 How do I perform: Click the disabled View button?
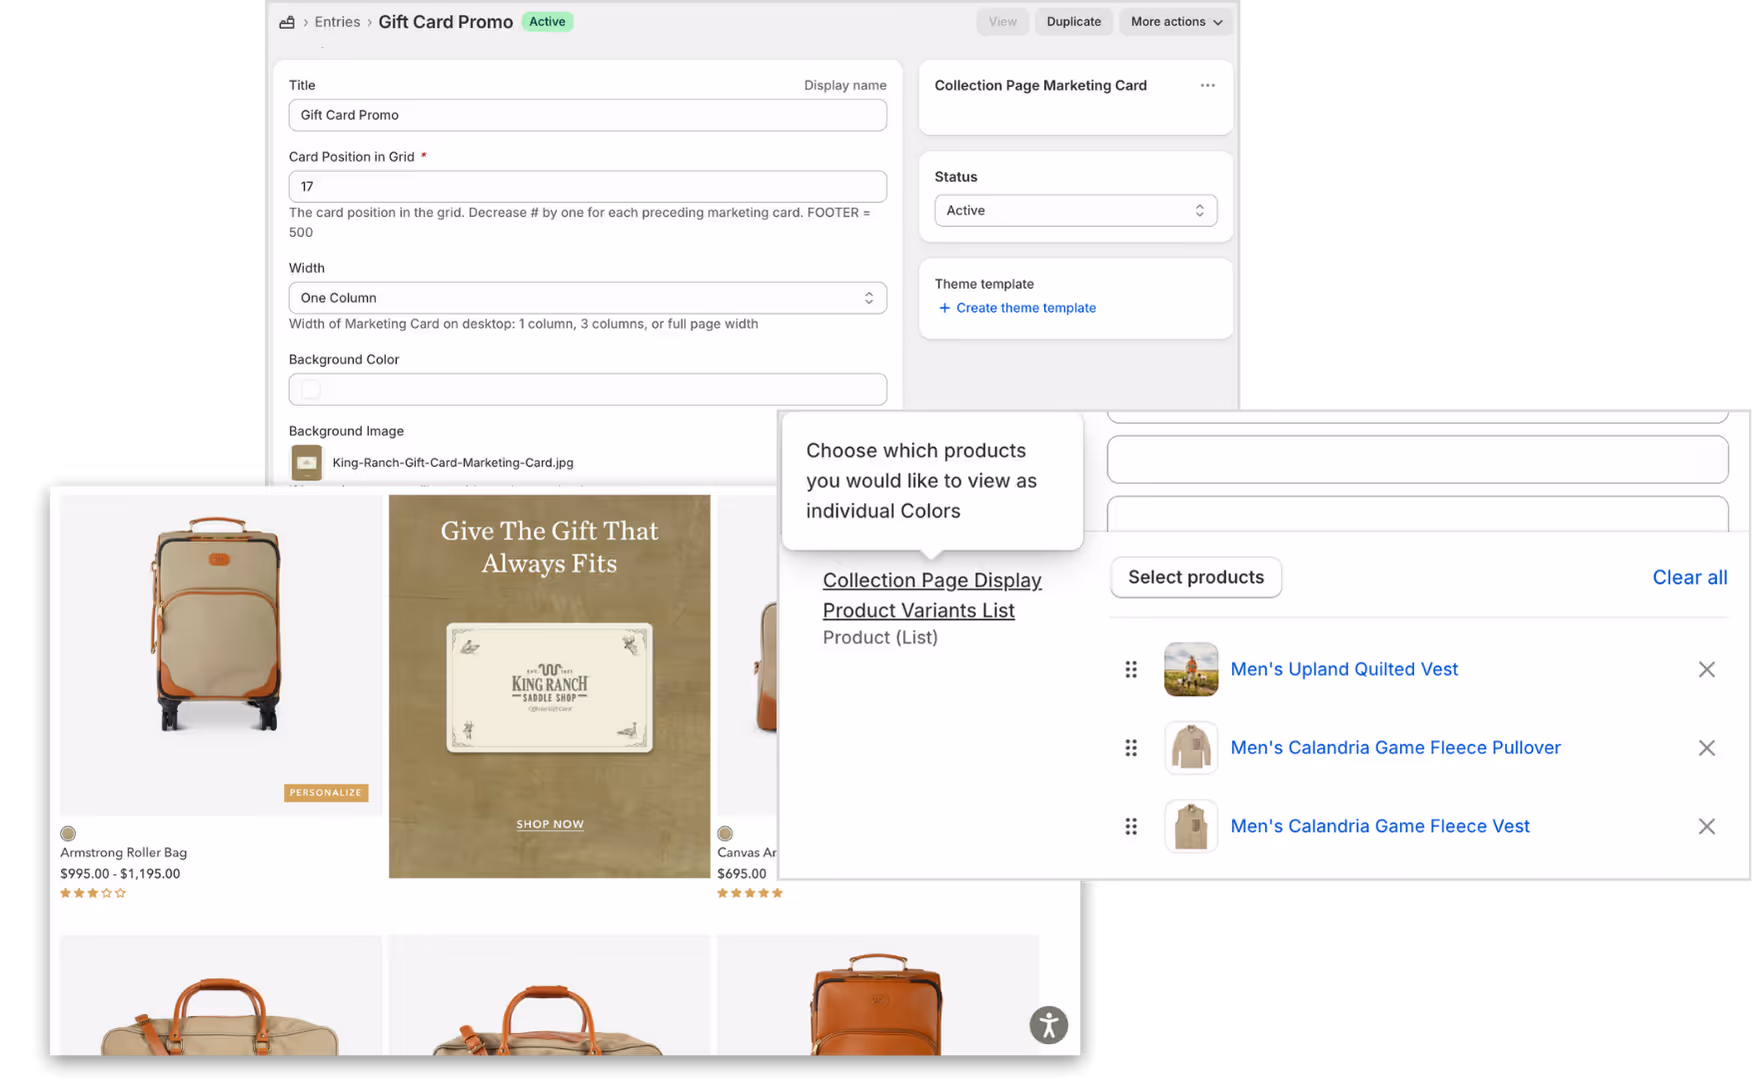point(1002,22)
